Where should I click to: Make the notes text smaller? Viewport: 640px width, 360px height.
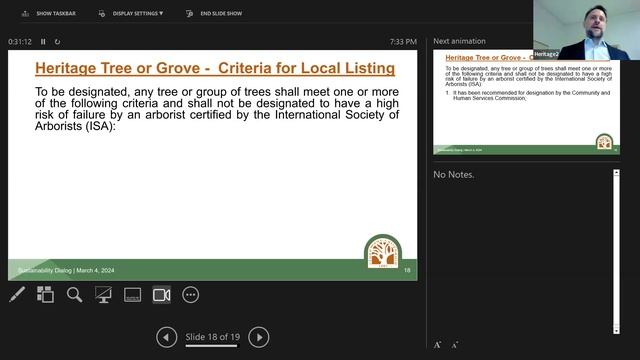click(455, 345)
